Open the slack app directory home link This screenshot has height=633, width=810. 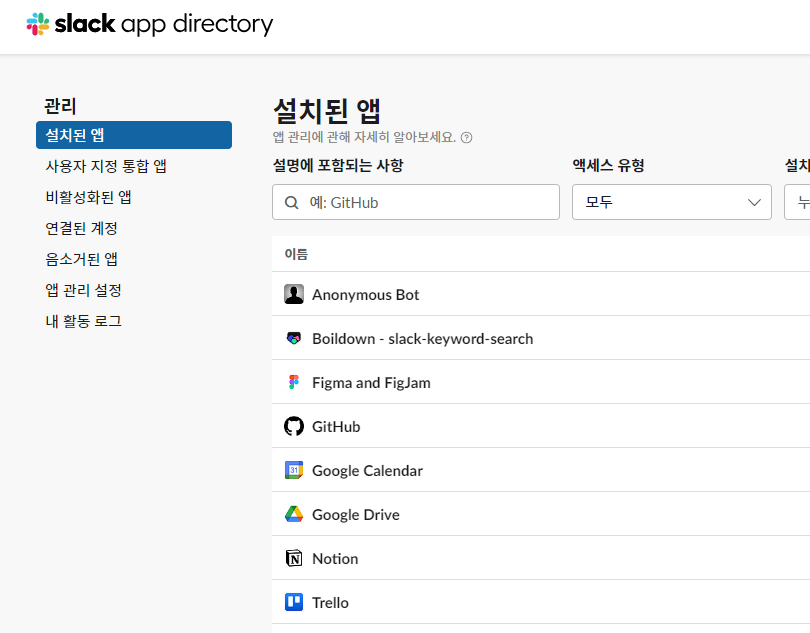(150, 24)
